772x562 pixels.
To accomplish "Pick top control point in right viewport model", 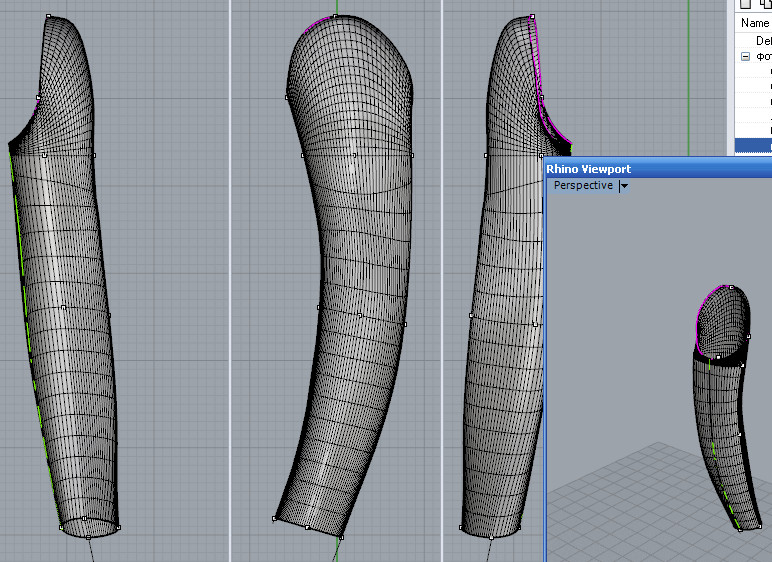I will point(531,17).
